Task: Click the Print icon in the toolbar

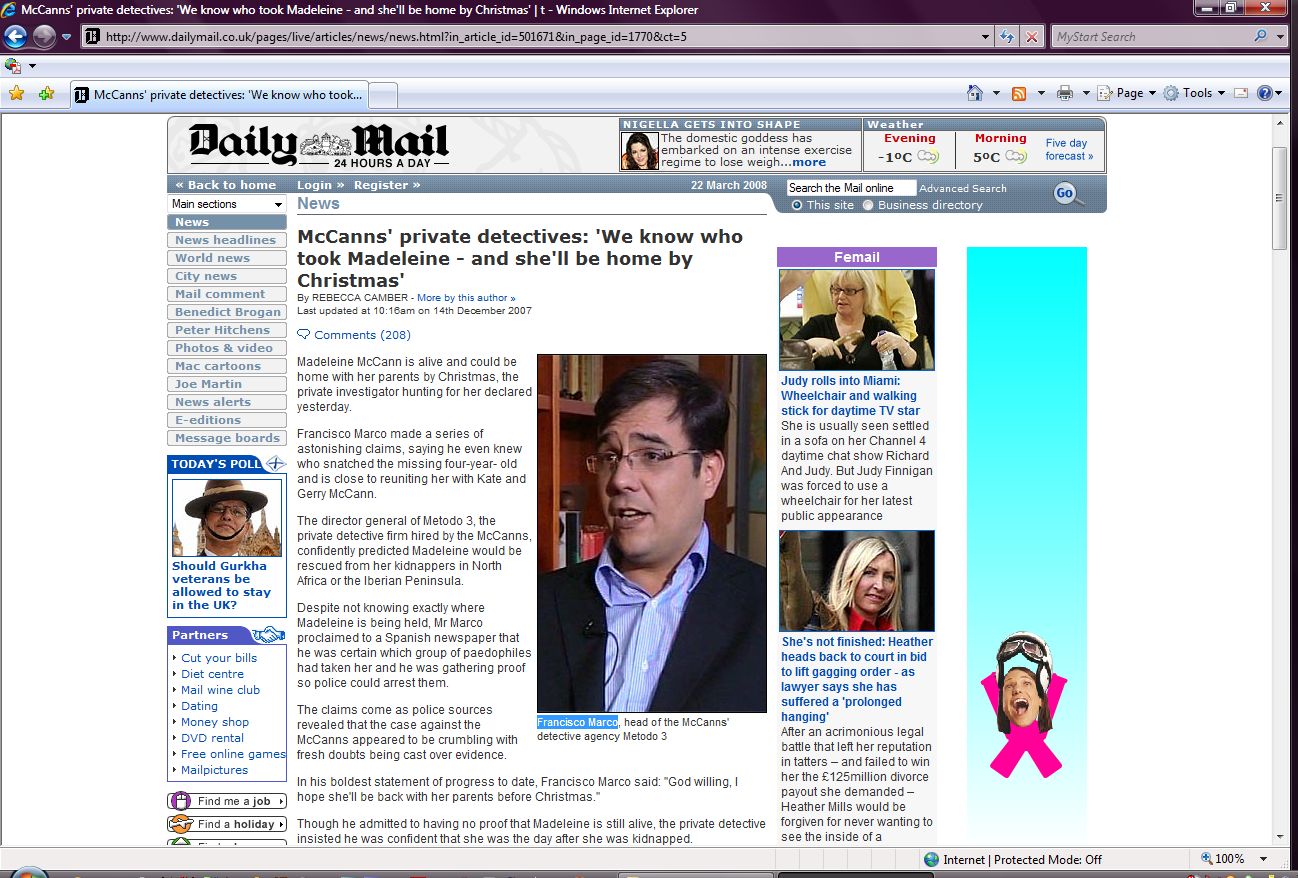Action: coord(1065,93)
